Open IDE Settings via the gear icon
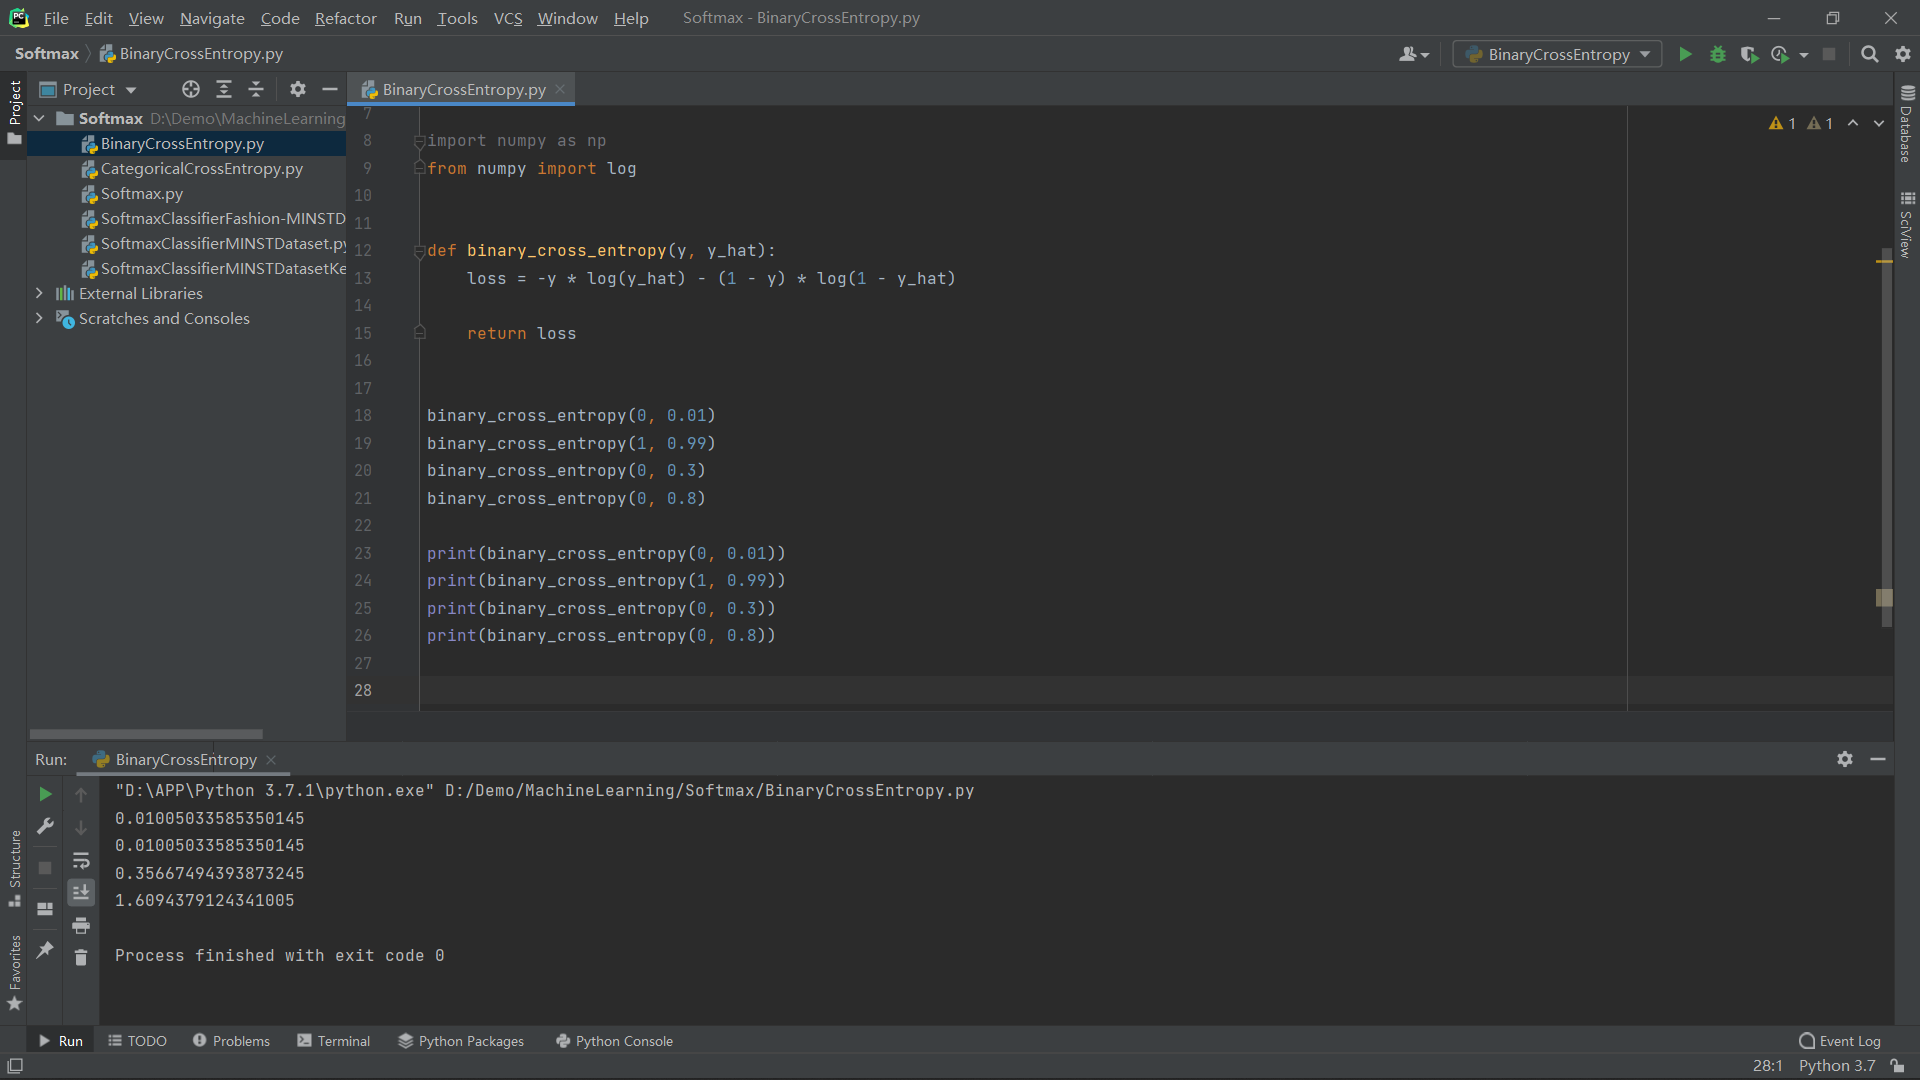This screenshot has height=1080, width=1920. coord(1903,54)
